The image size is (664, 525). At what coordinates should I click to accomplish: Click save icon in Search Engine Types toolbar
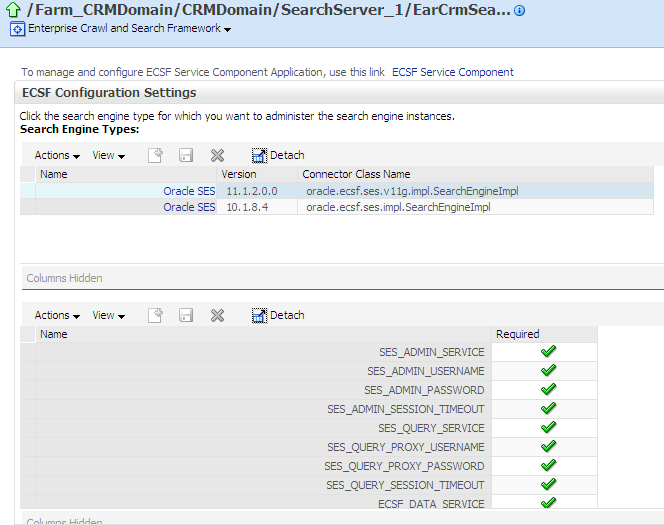[186, 155]
